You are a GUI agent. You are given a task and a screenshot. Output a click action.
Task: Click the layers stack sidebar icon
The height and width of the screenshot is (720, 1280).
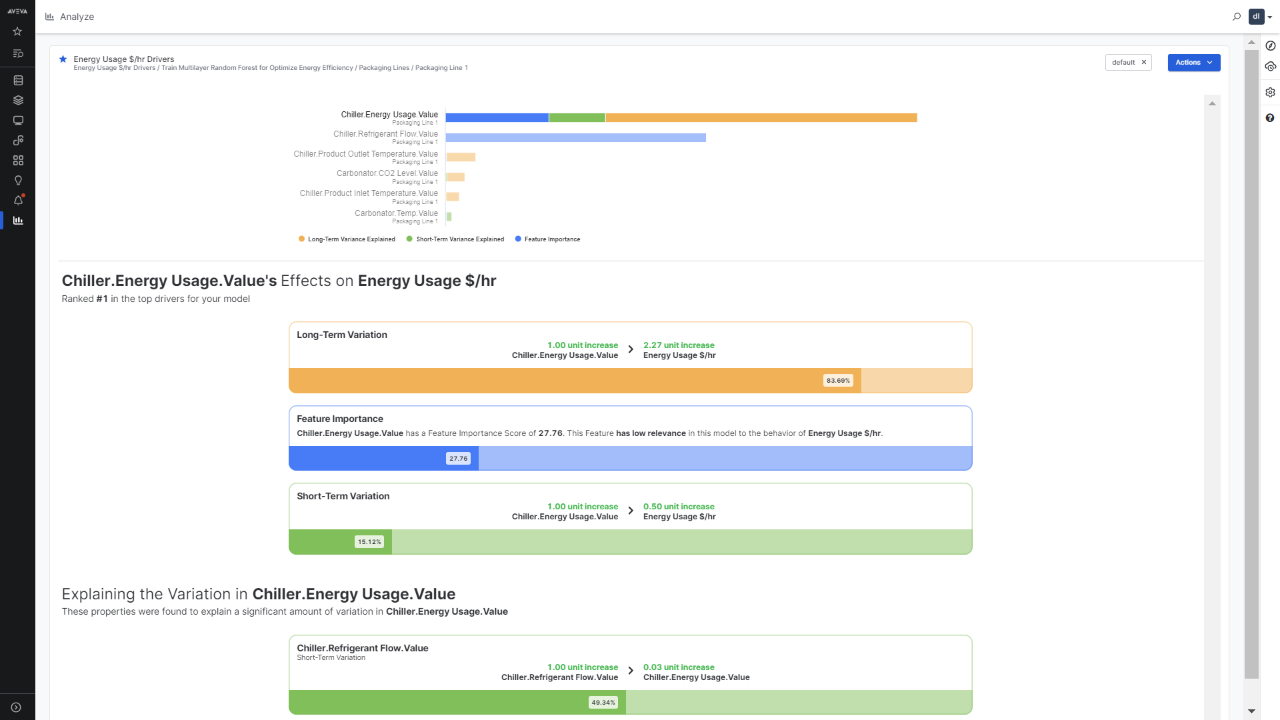point(17,100)
